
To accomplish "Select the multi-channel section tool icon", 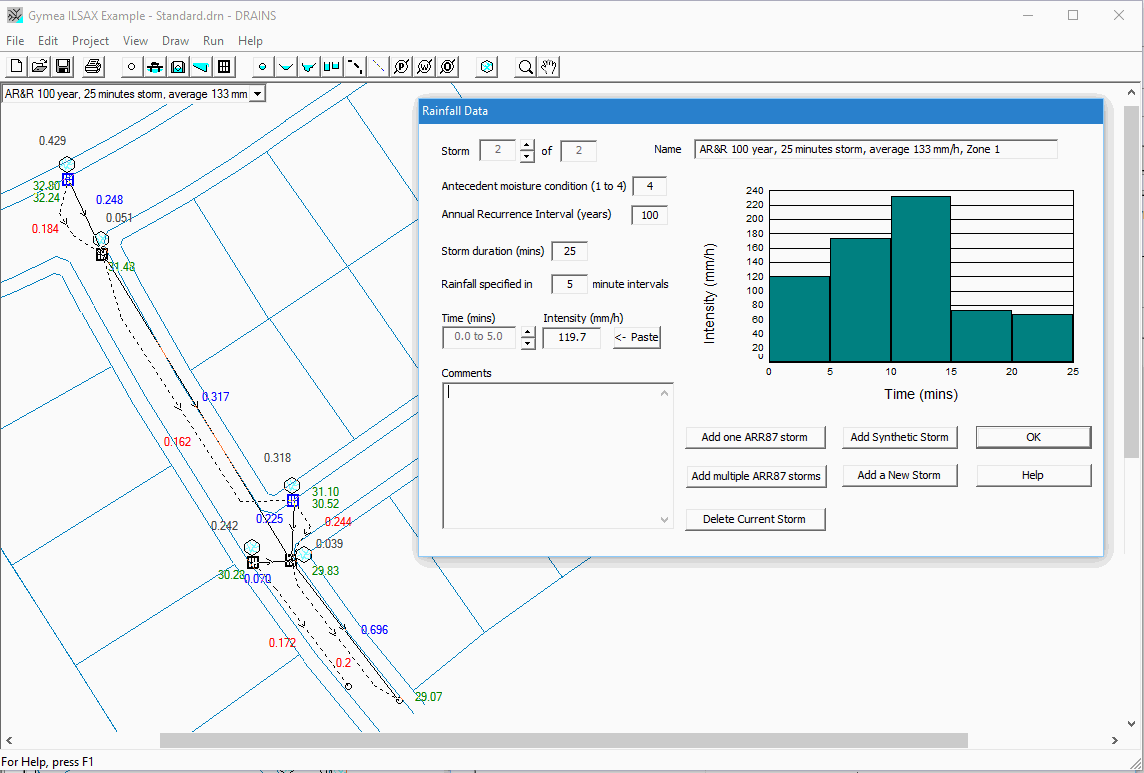I will (332, 67).
